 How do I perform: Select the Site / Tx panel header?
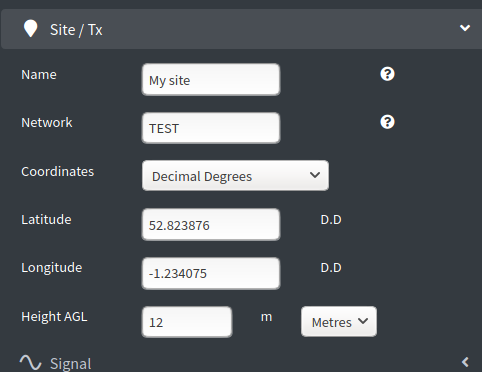pyautogui.click(x=241, y=29)
